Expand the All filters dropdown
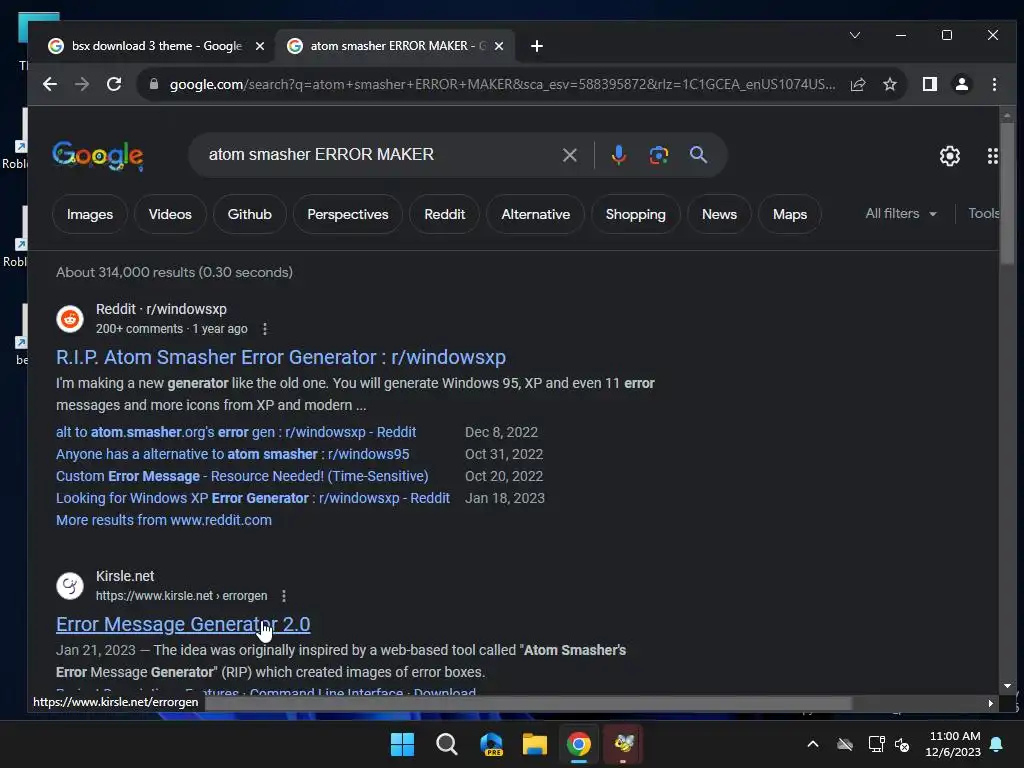1024x768 pixels. 901,214
